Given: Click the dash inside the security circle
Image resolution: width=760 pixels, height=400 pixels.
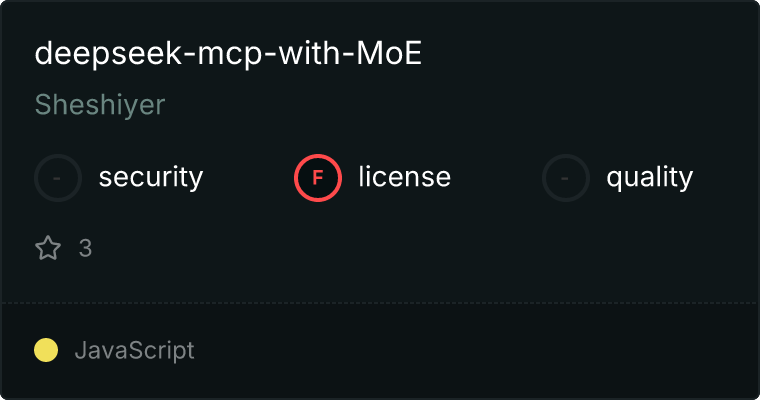Looking at the screenshot, I should coord(57,178).
